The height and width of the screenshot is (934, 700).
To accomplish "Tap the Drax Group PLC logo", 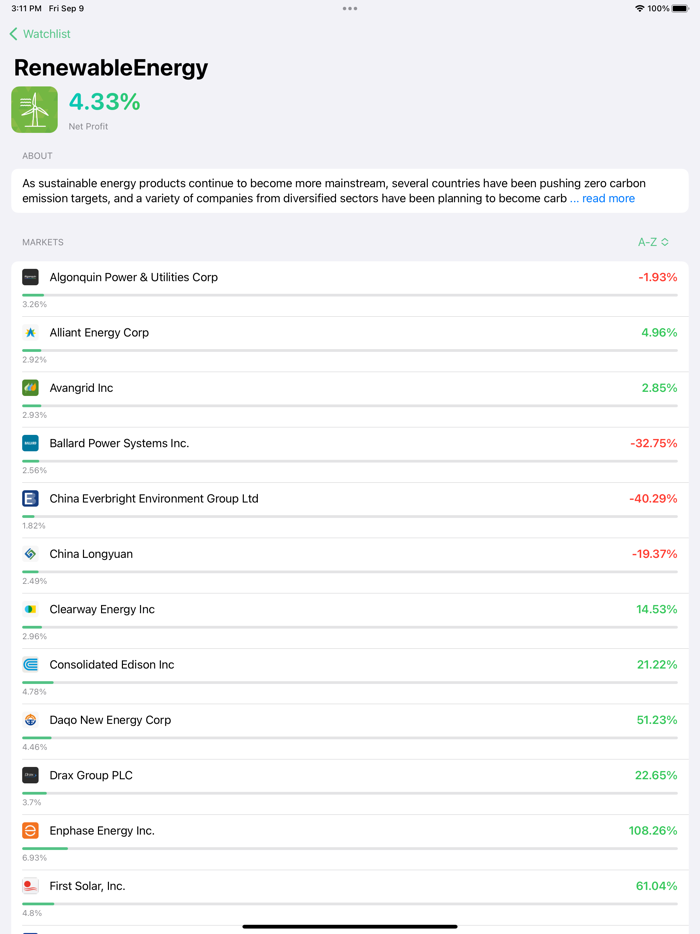I will tap(30, 775).
